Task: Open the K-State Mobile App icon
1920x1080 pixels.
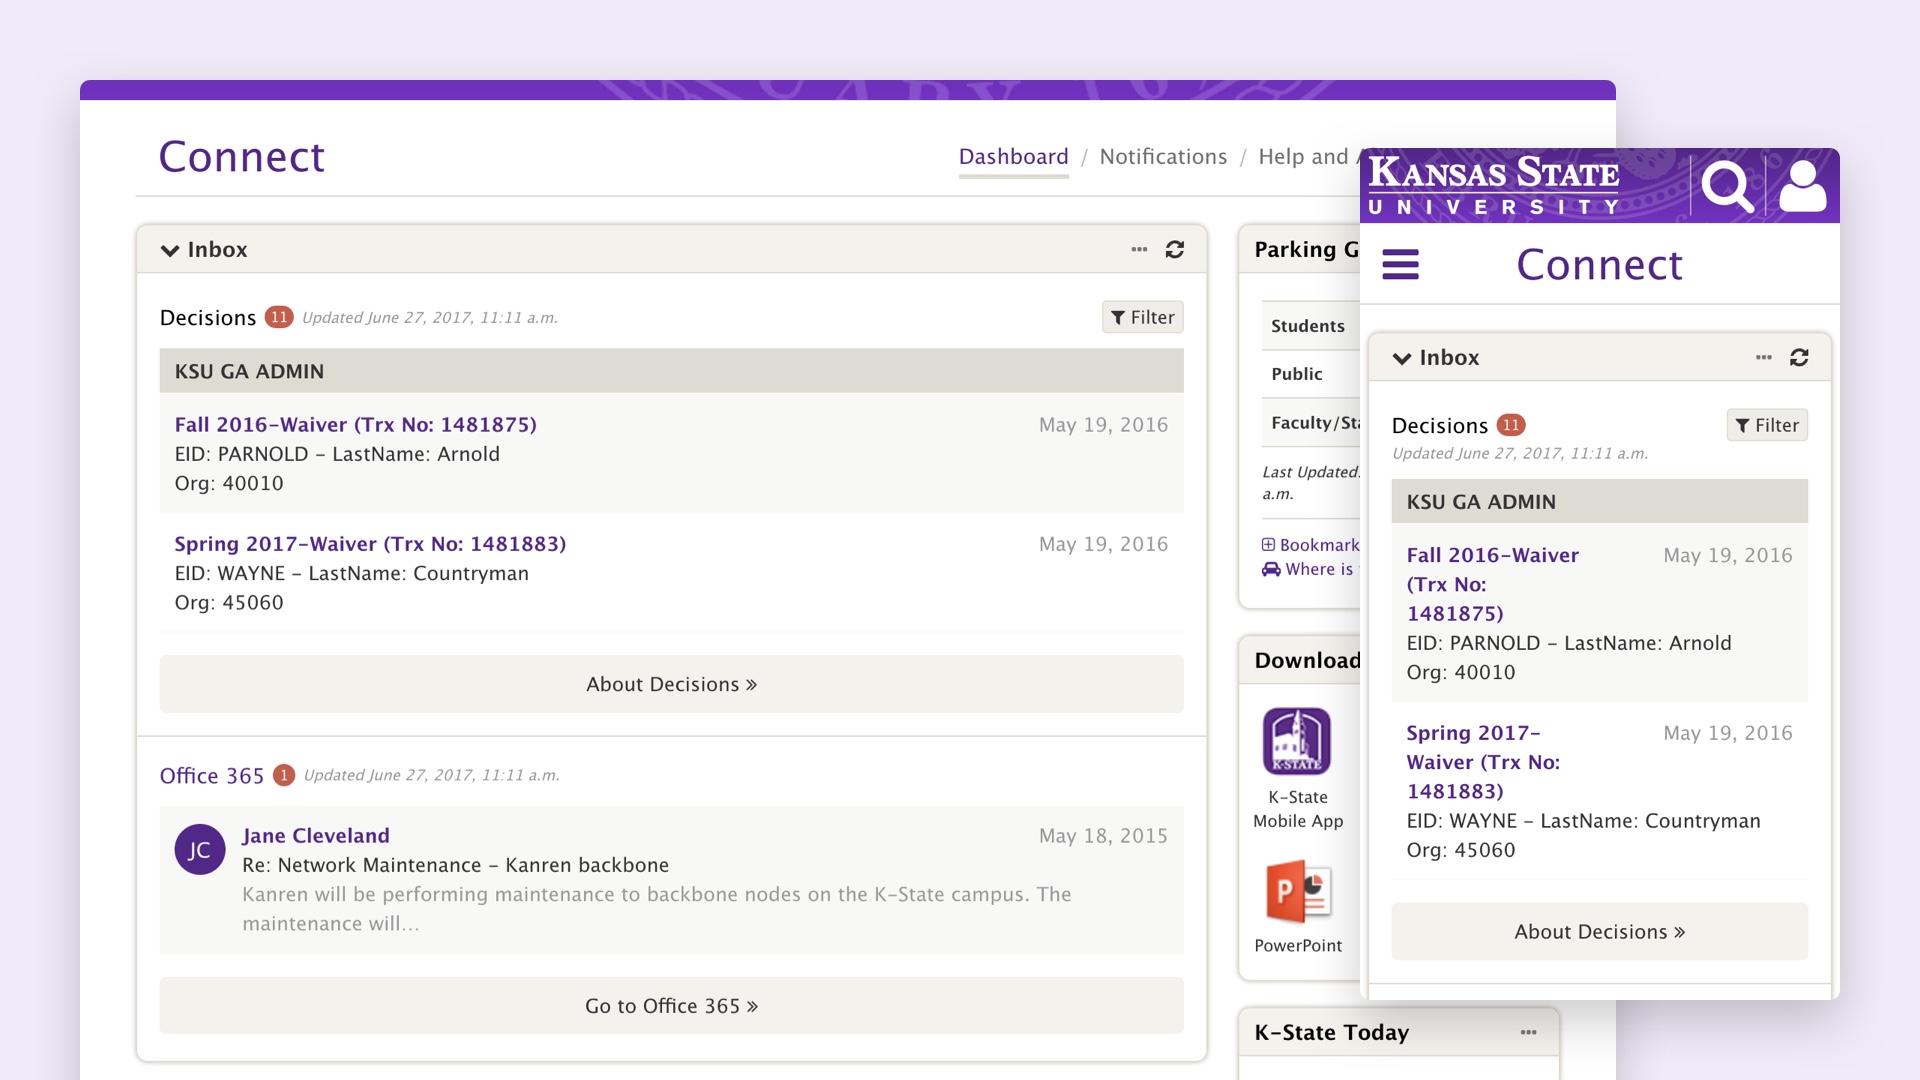Action: coord(1297,741)
